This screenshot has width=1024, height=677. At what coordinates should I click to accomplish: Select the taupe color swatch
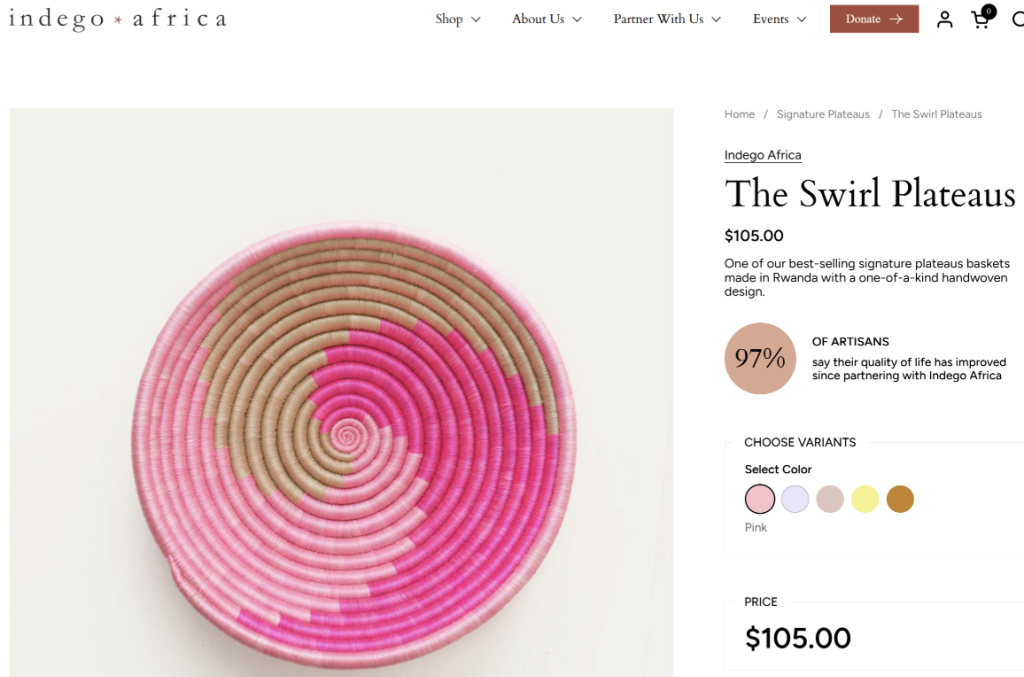pos(830,499)
